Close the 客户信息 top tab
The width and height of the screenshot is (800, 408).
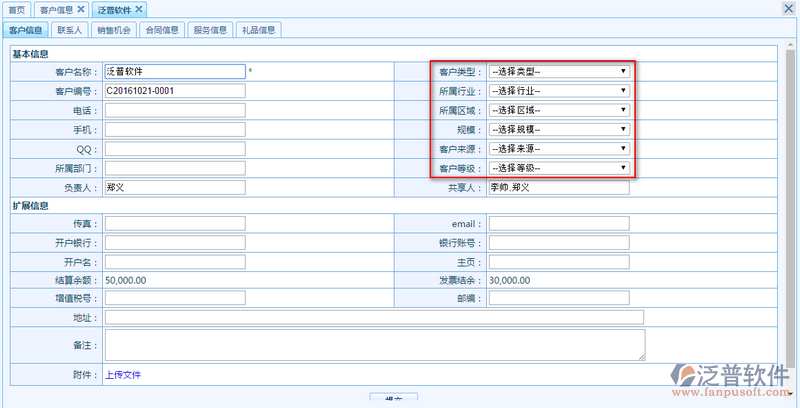coord(81,9)
